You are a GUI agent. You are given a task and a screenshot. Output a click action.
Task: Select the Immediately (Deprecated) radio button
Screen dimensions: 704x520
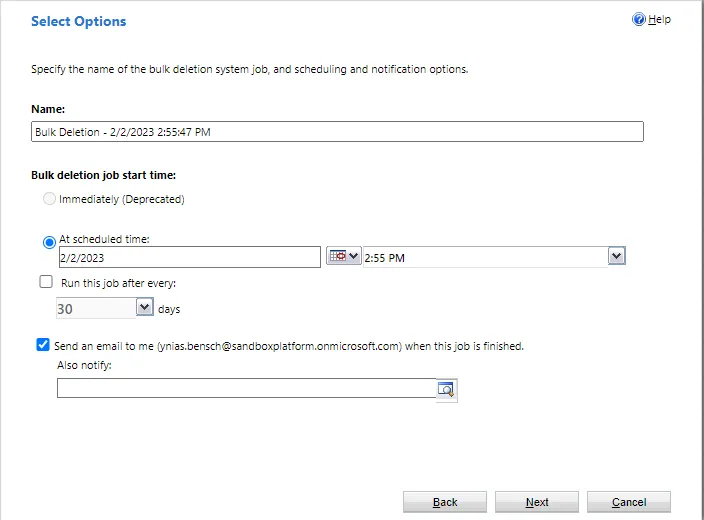49,198
